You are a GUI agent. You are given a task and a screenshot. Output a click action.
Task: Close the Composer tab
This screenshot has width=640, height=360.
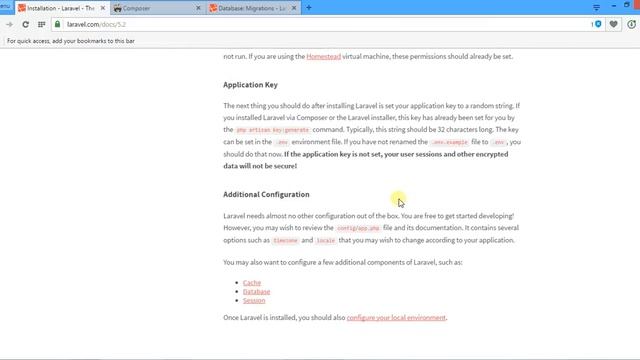tap(198, 8)
